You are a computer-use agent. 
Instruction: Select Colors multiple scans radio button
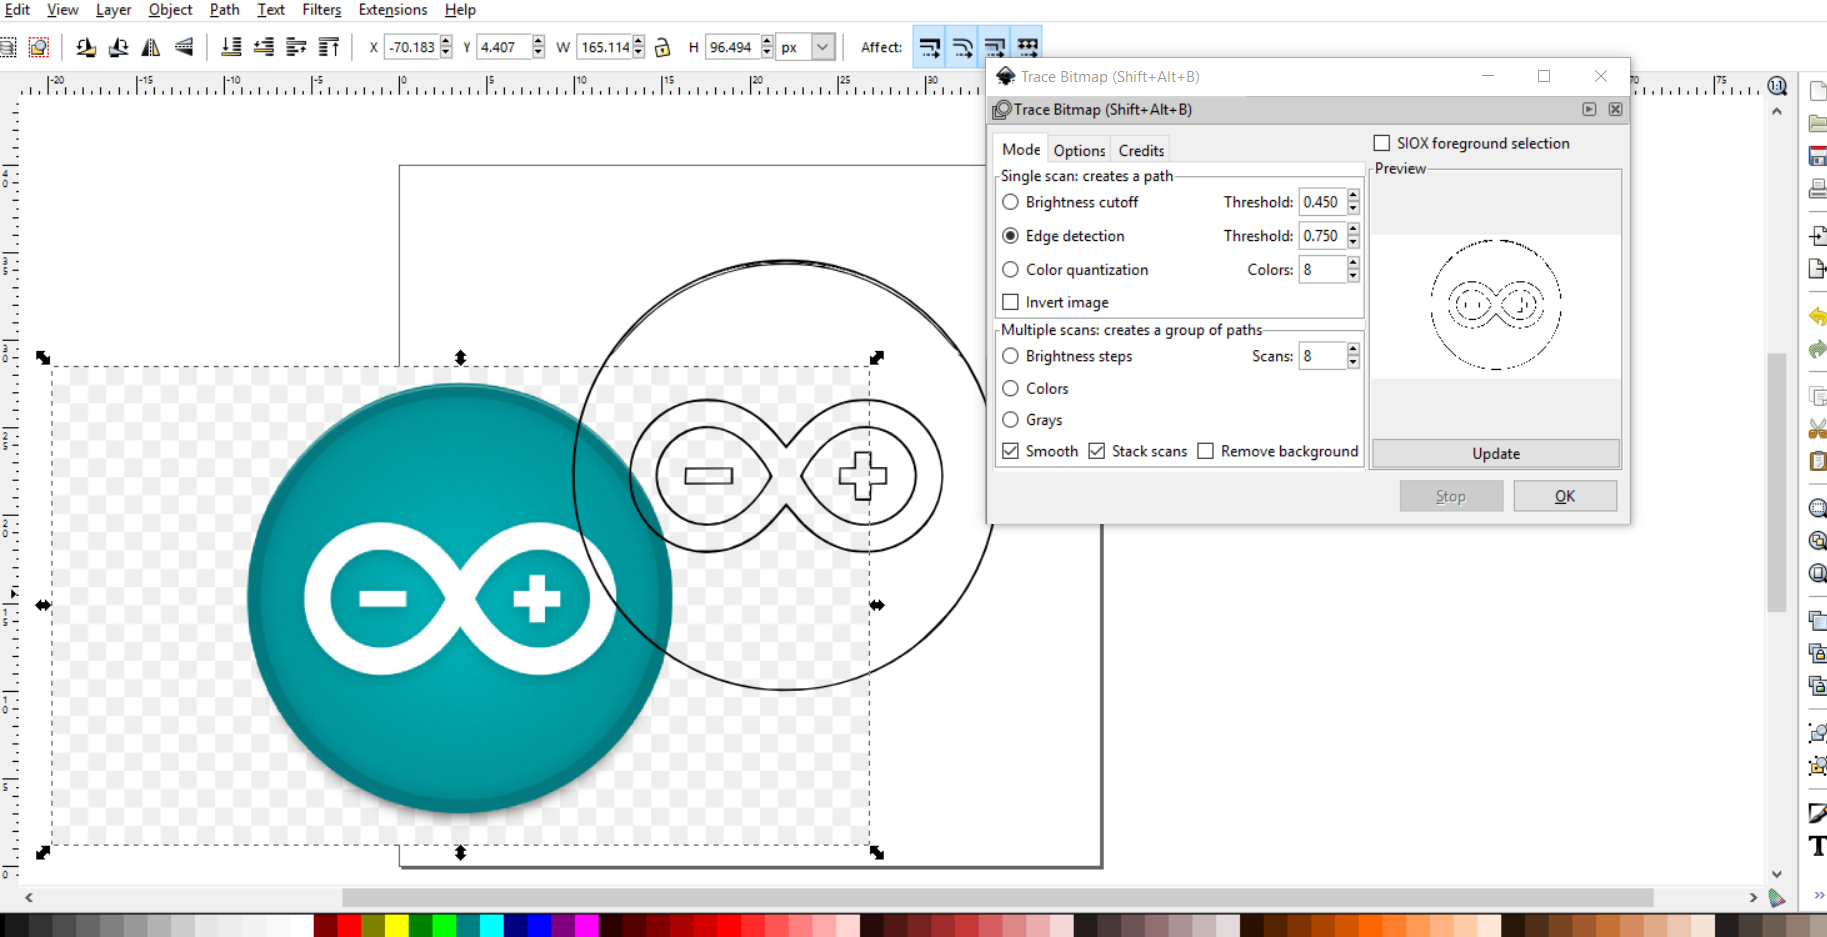[x=1011, y=388]
